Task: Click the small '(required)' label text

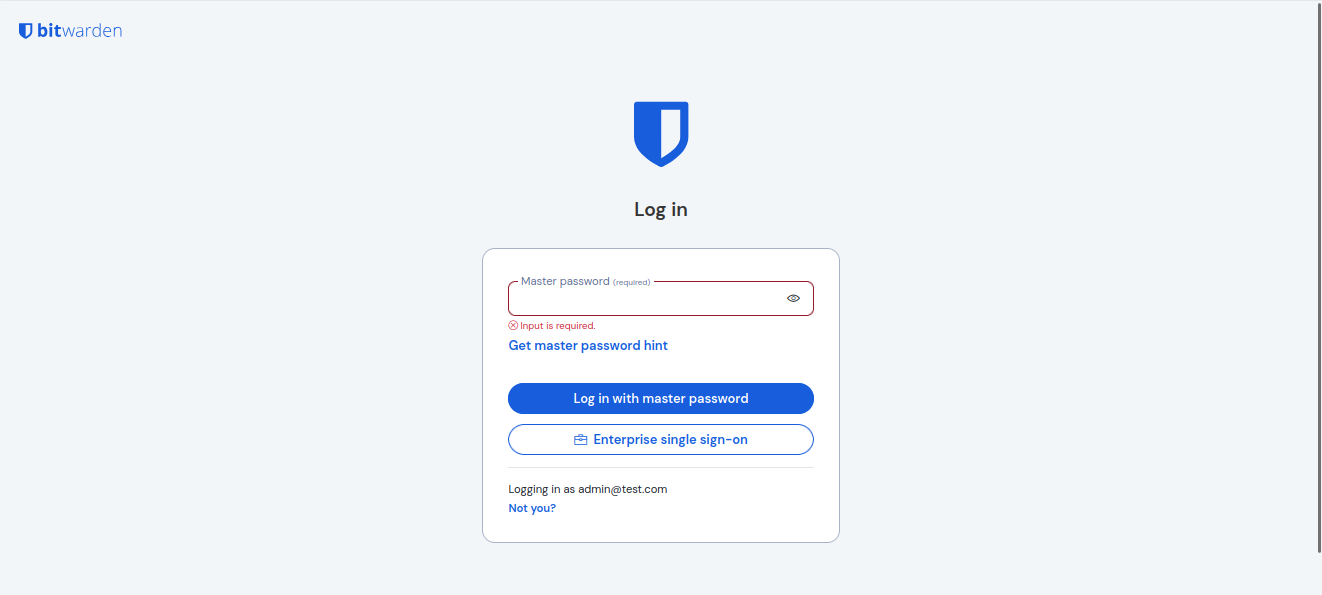Action: pyautogui.click(x=631, y=283)
